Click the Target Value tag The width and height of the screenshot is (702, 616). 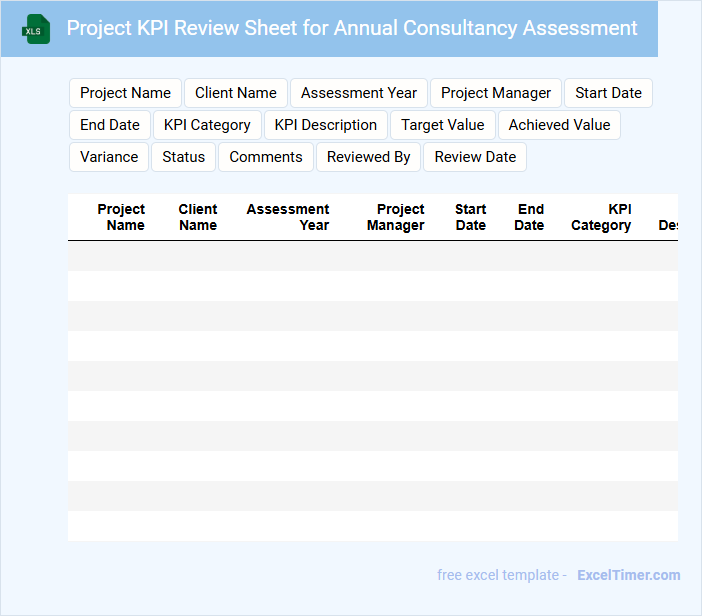[443, 125]
